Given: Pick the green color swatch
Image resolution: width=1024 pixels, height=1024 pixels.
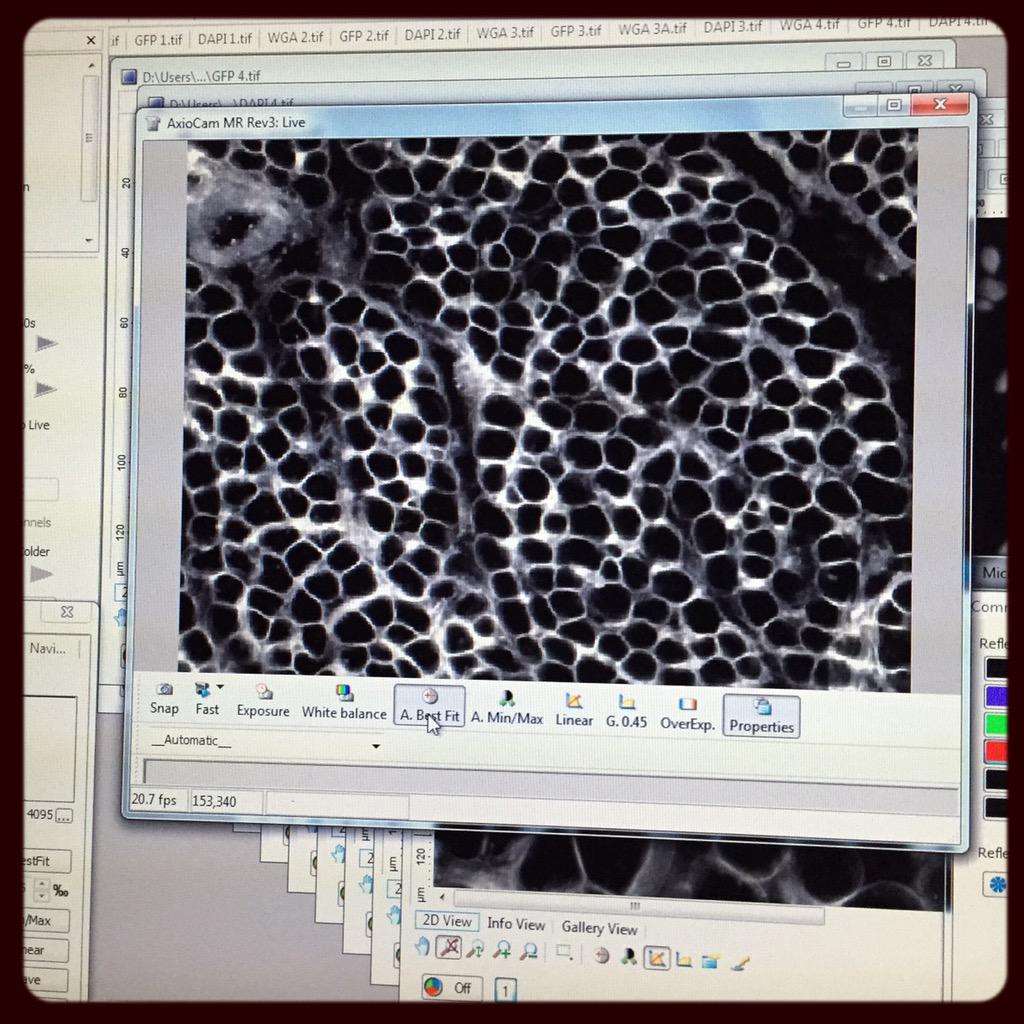Looking at the screenshot, I should 996,724.
